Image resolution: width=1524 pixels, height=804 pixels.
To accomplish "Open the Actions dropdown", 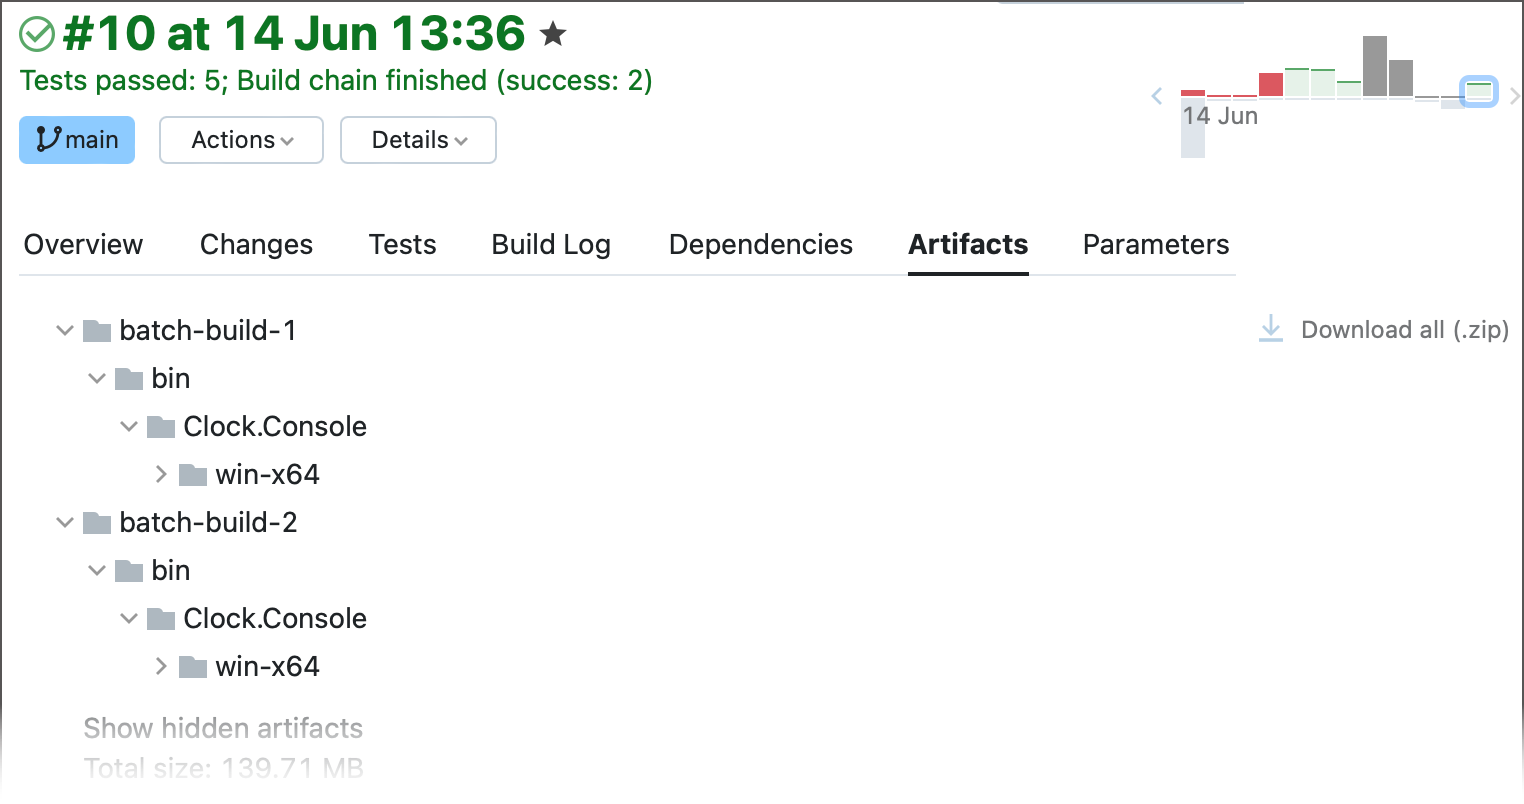I will [x=241, y=140].
